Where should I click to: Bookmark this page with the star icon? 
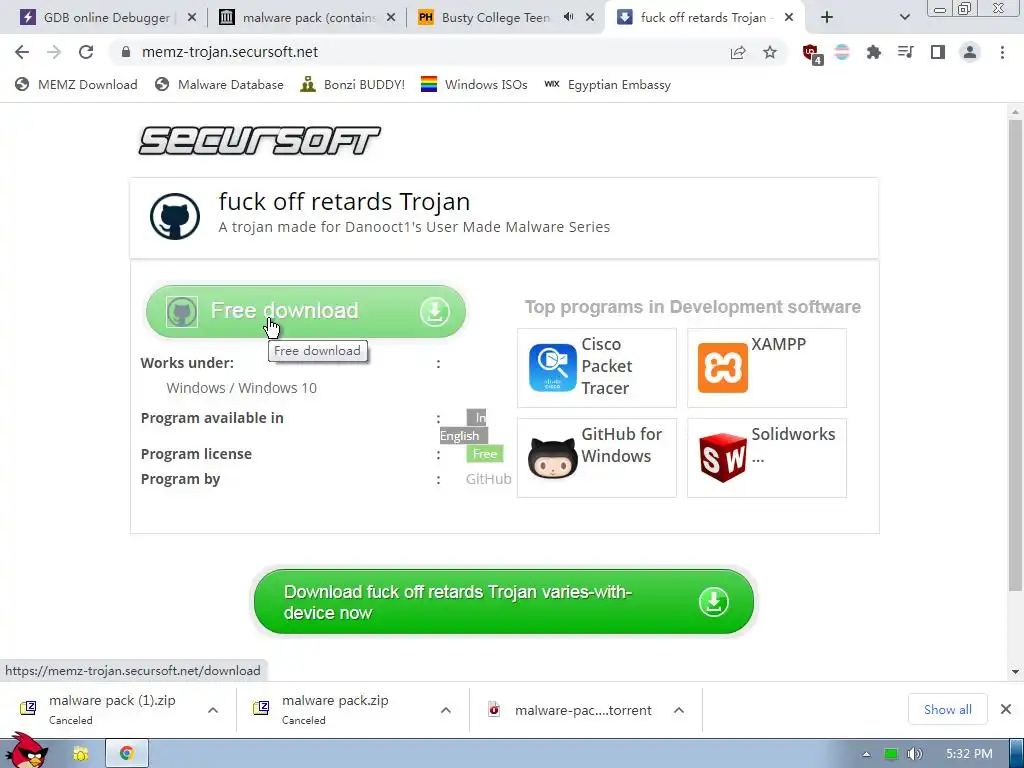770,52
